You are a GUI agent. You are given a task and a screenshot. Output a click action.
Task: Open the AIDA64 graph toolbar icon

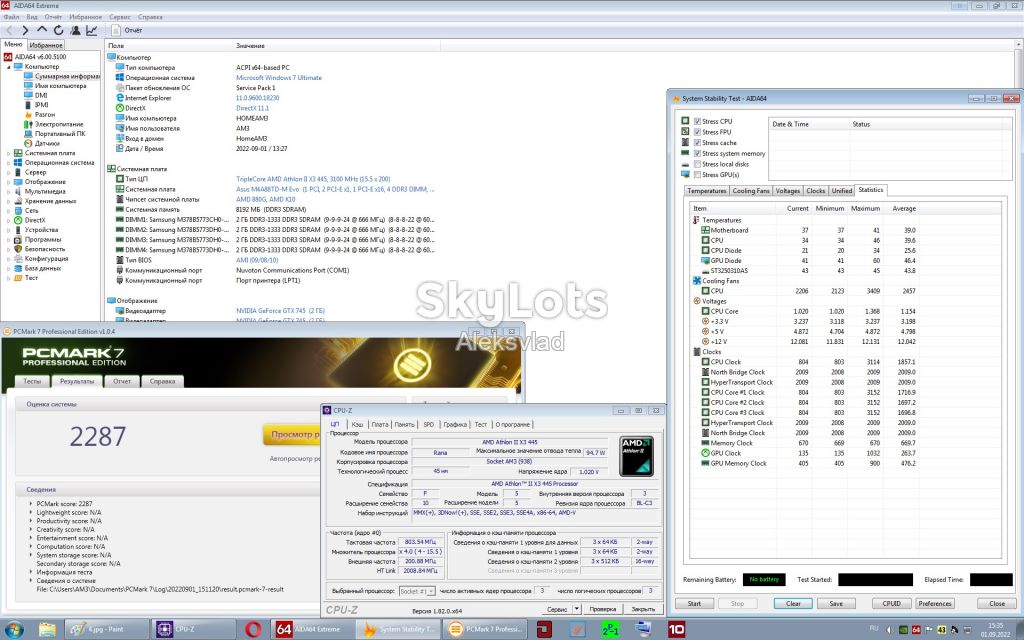tap(91, 30)
